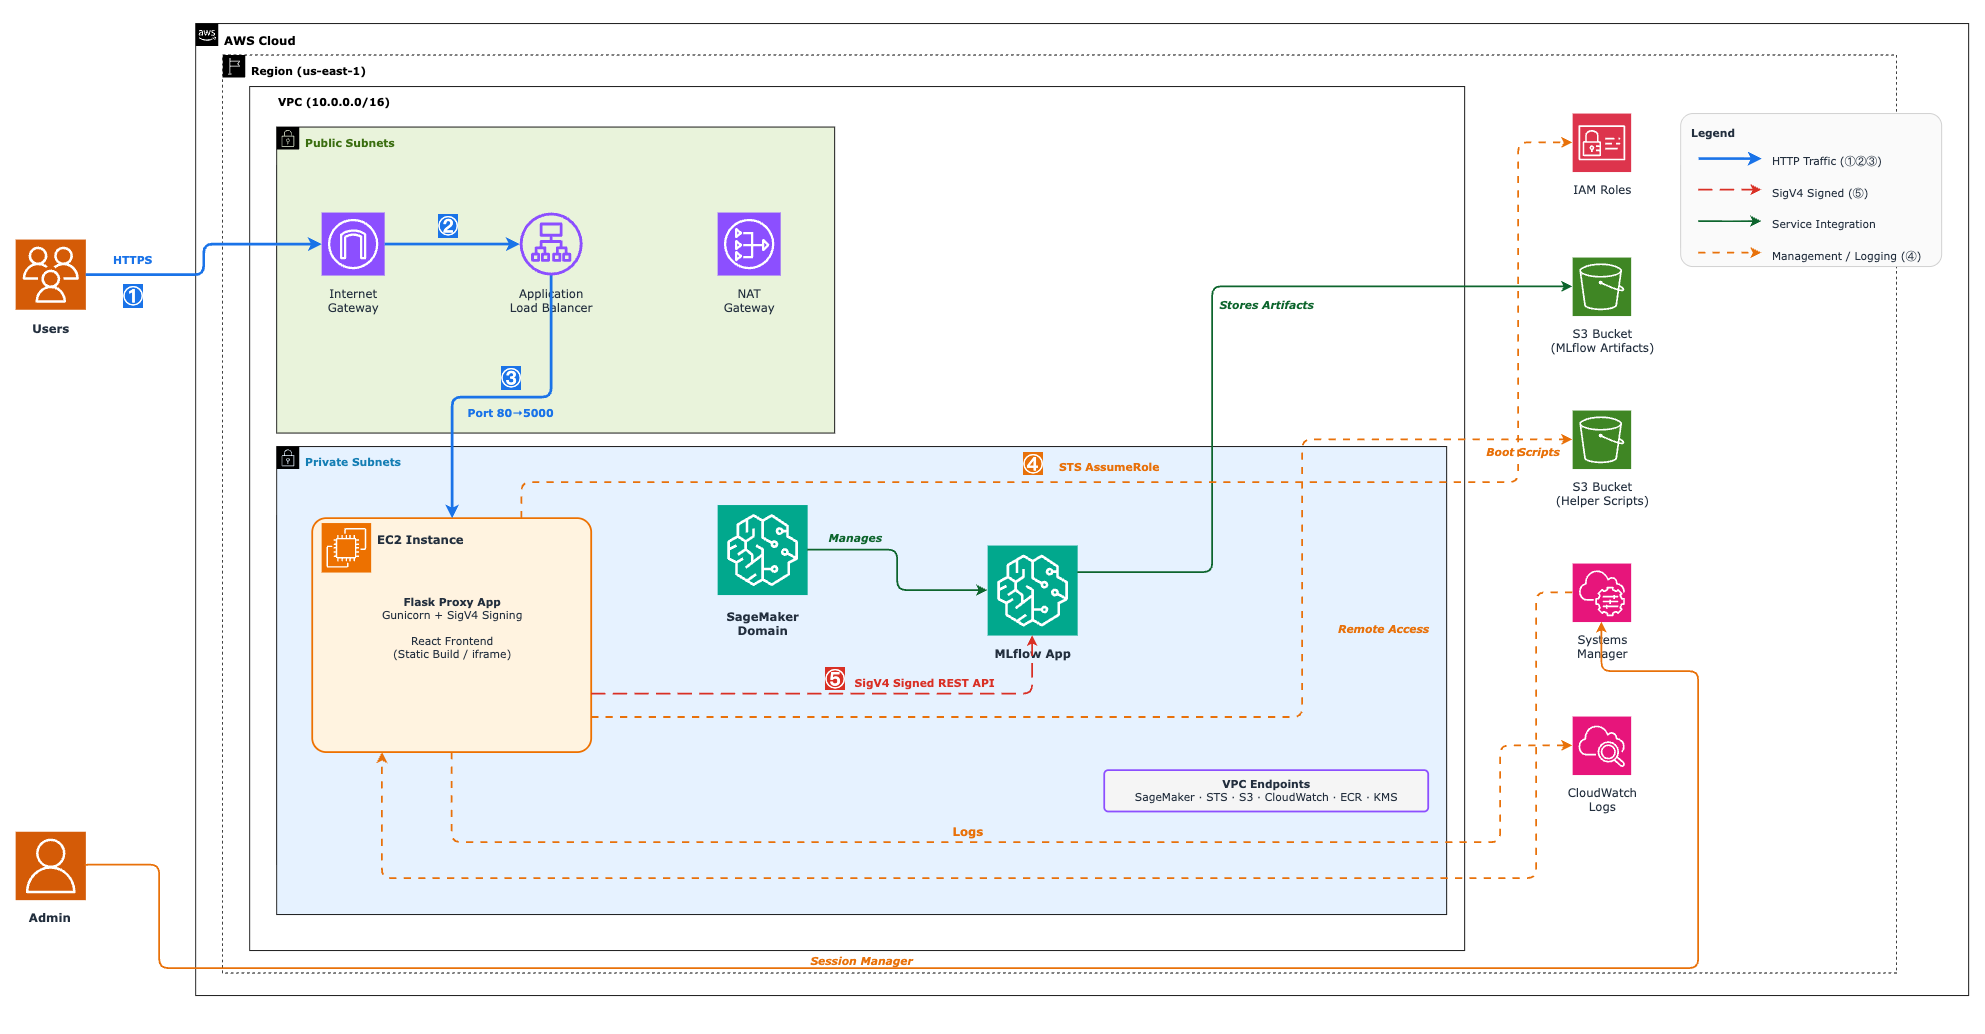Click the 'Remote Access' label
Screen dimensions: 1985x1034
[x=1383, y=629]
